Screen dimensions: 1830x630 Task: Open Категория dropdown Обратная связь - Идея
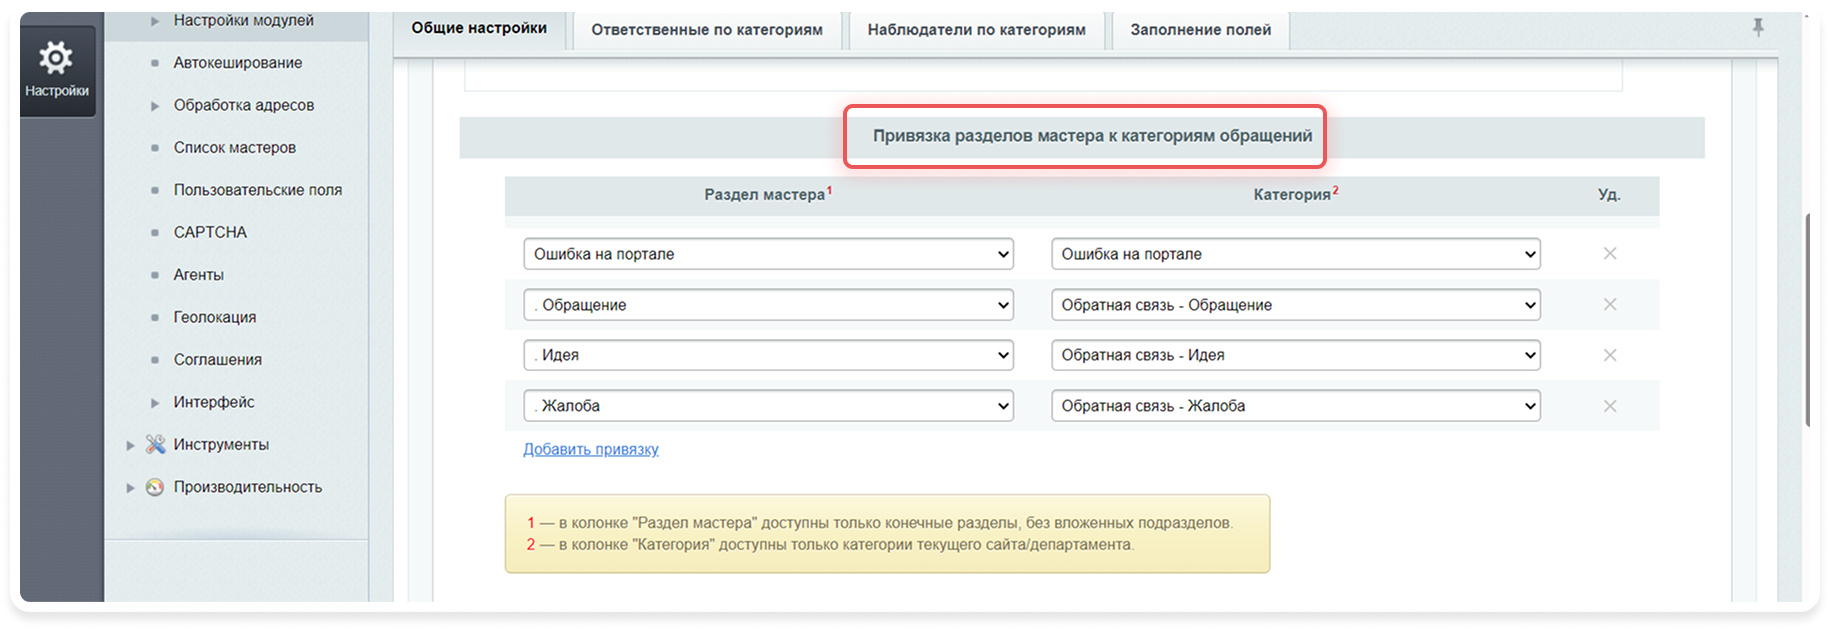(1296, 355)
